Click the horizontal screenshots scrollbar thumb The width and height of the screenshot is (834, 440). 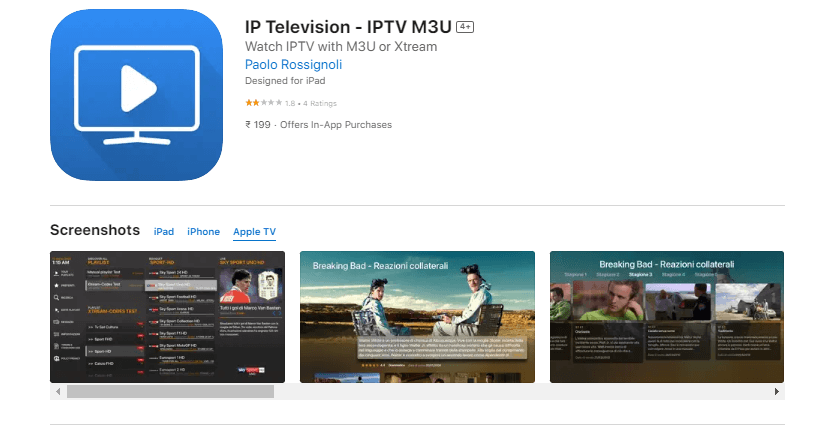(170, 392)
